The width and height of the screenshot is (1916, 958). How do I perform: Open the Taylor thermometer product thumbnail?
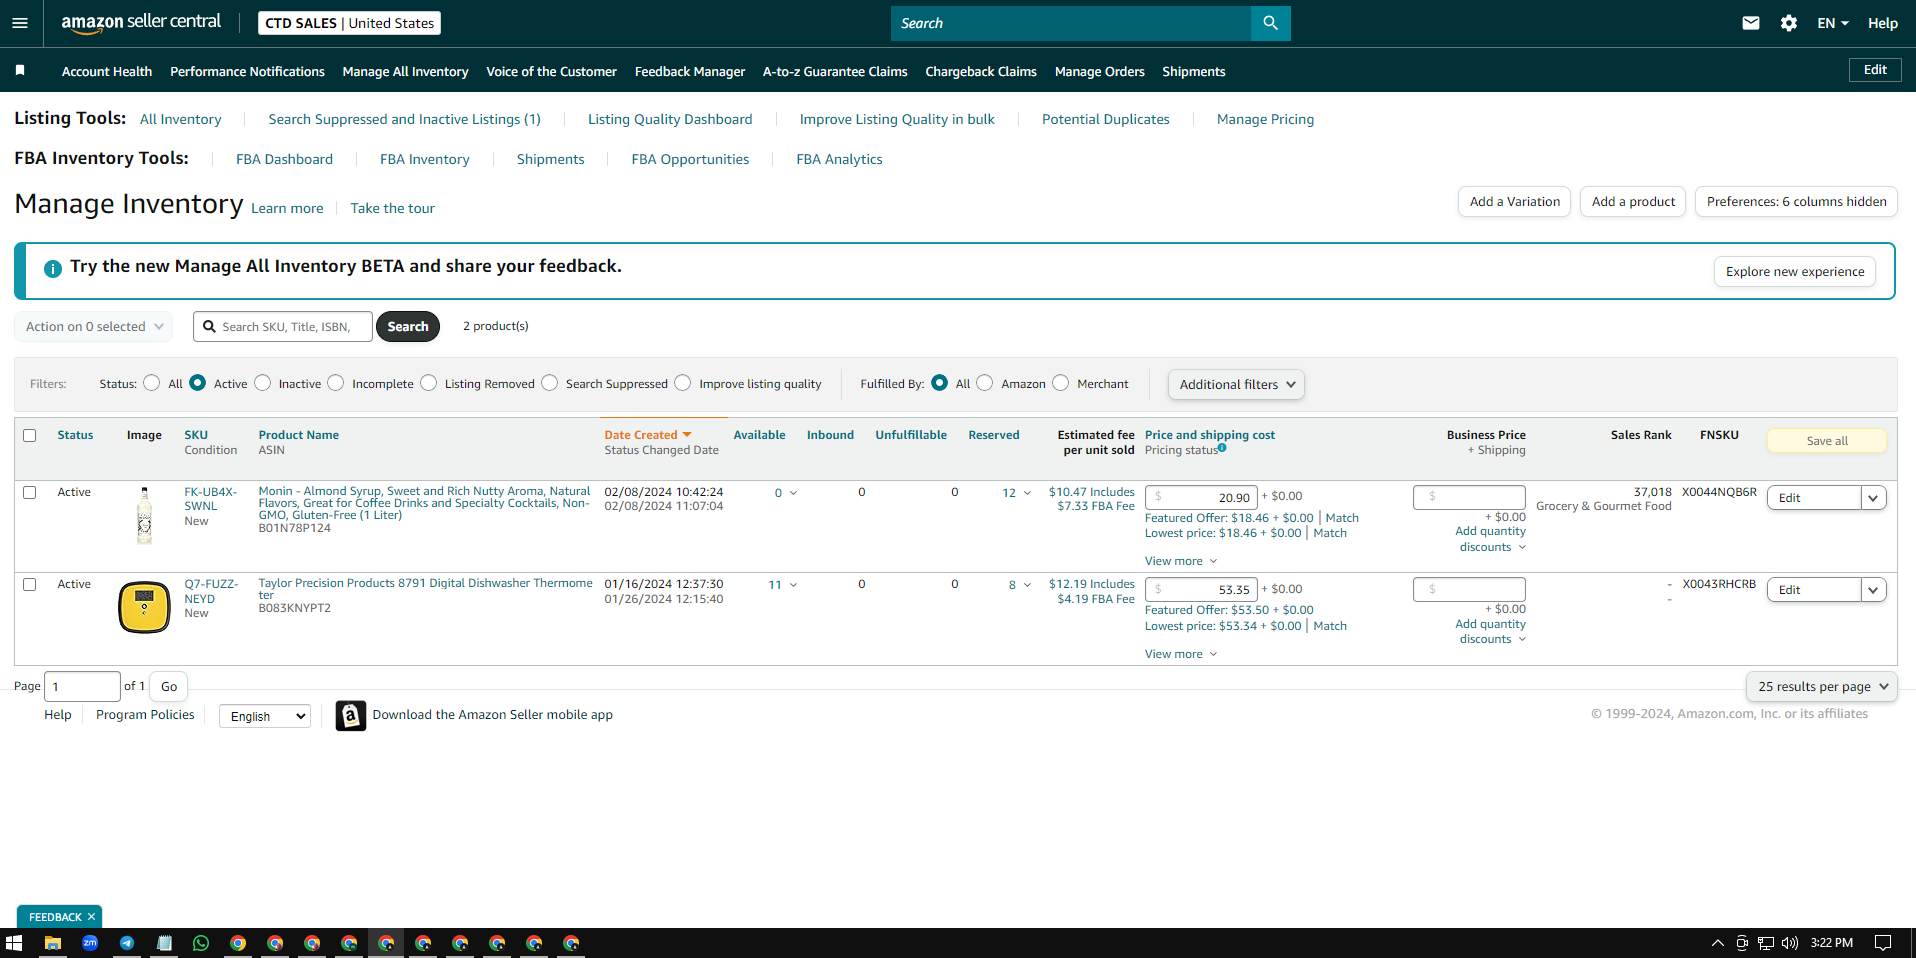point(145,607)
